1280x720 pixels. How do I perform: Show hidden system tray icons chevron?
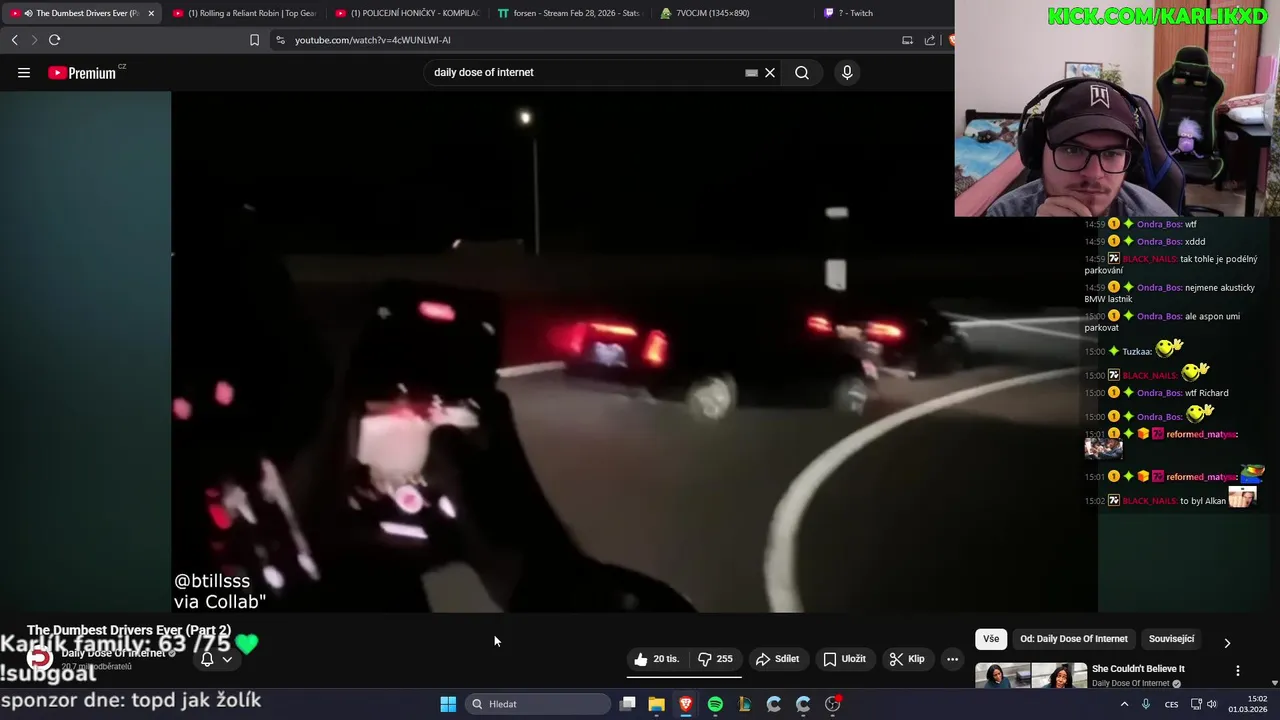(x=1124, y=704)
